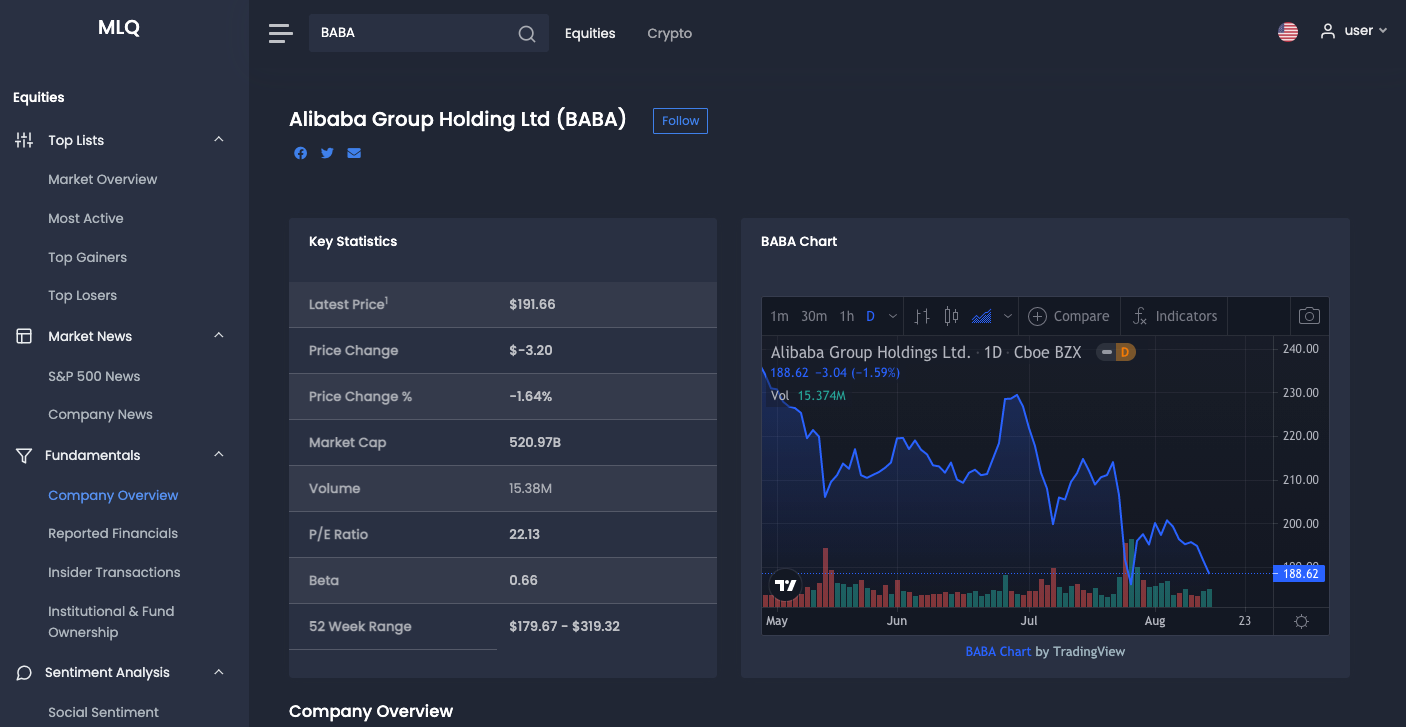1406x727 pixels.
Task: Select the 1h chart interval
Action: (x=847, y=316)
